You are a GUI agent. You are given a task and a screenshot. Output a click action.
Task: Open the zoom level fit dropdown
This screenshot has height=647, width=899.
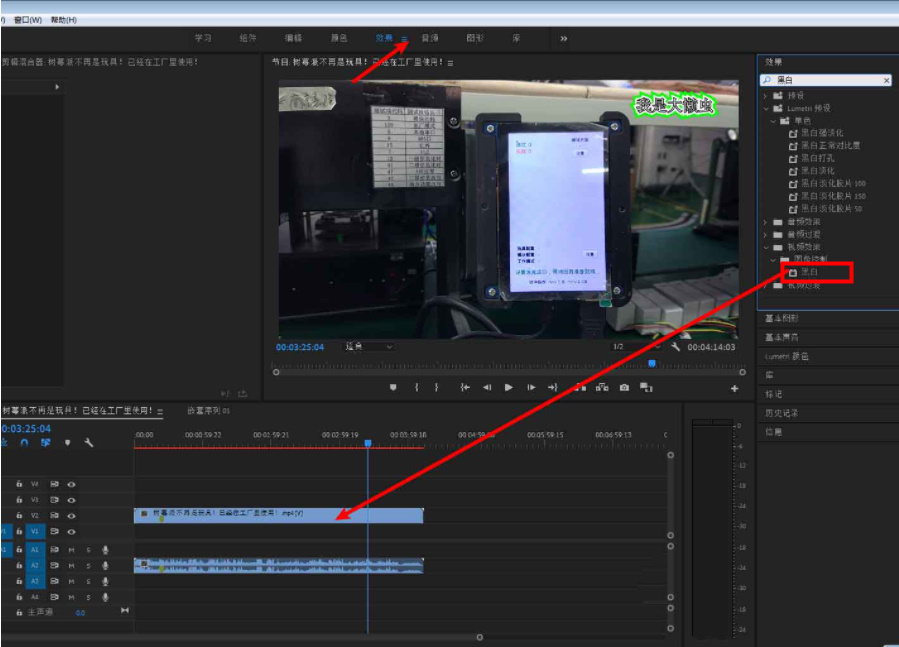click(368, 347)
